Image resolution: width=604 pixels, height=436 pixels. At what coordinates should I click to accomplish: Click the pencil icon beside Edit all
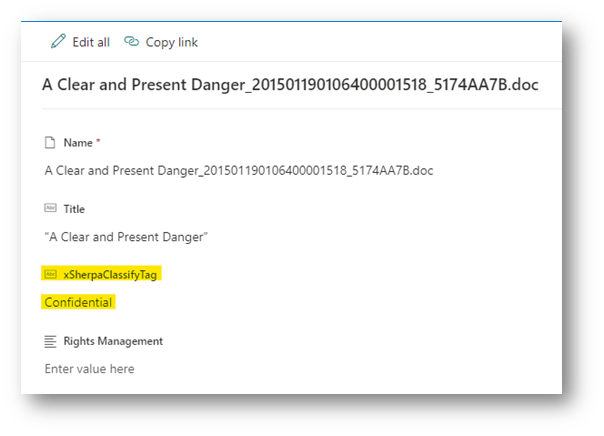(x=58, y=42)
